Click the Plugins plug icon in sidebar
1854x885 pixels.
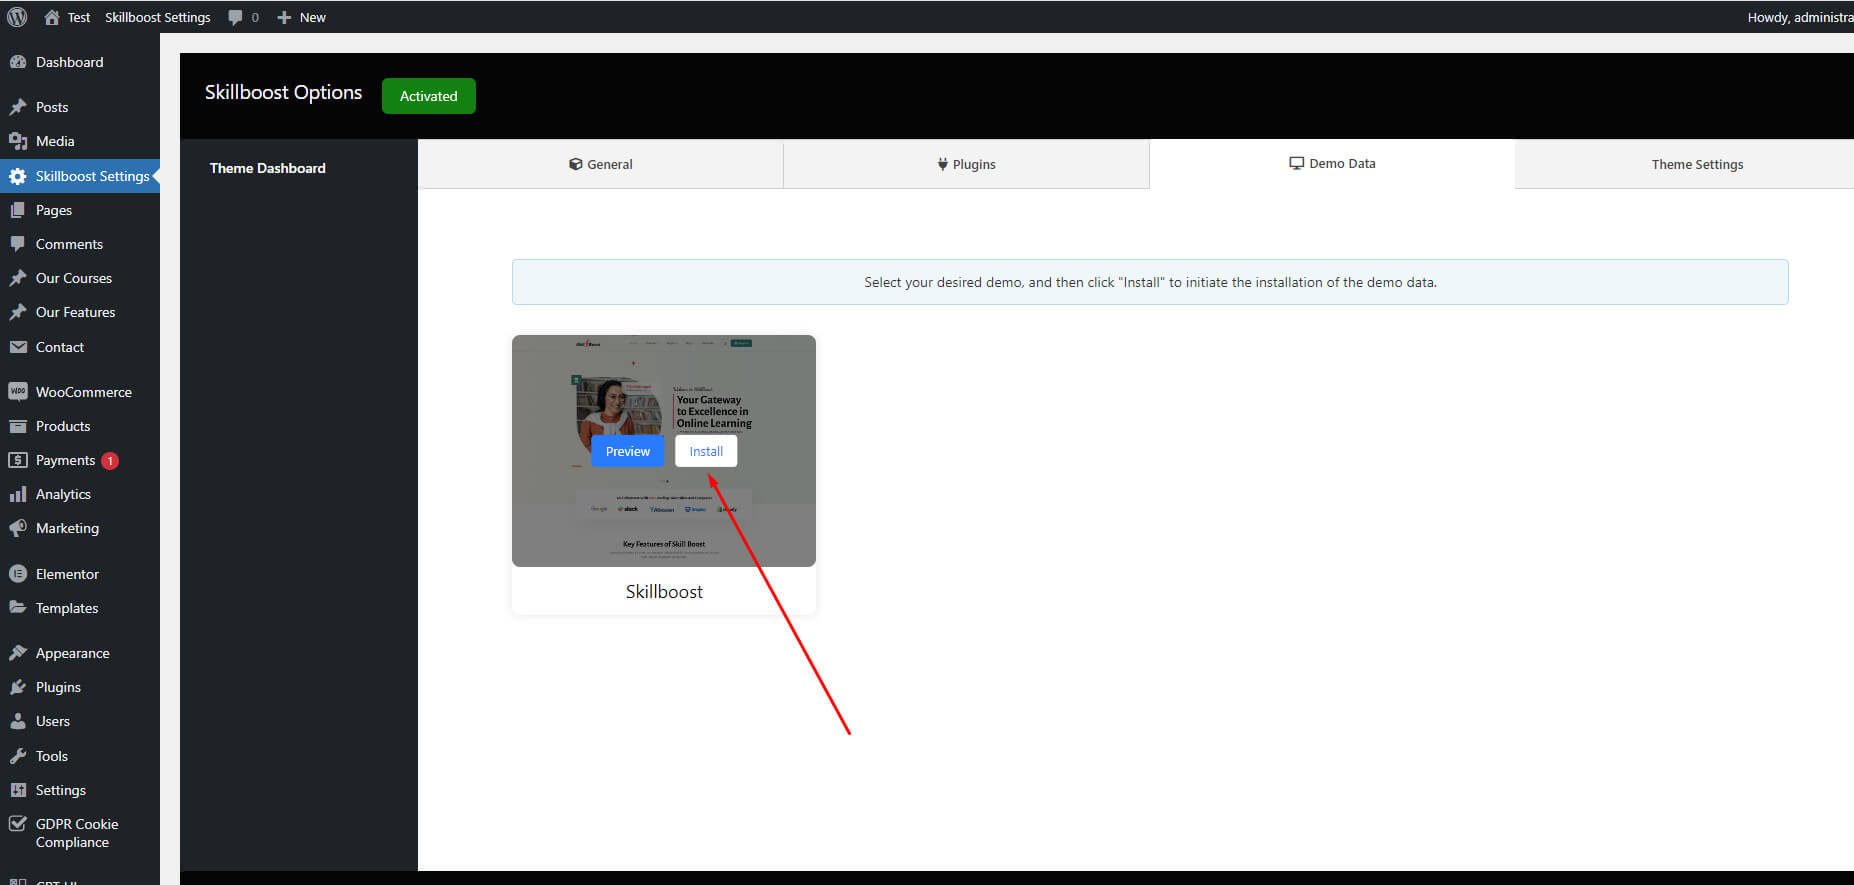(18, 687)
